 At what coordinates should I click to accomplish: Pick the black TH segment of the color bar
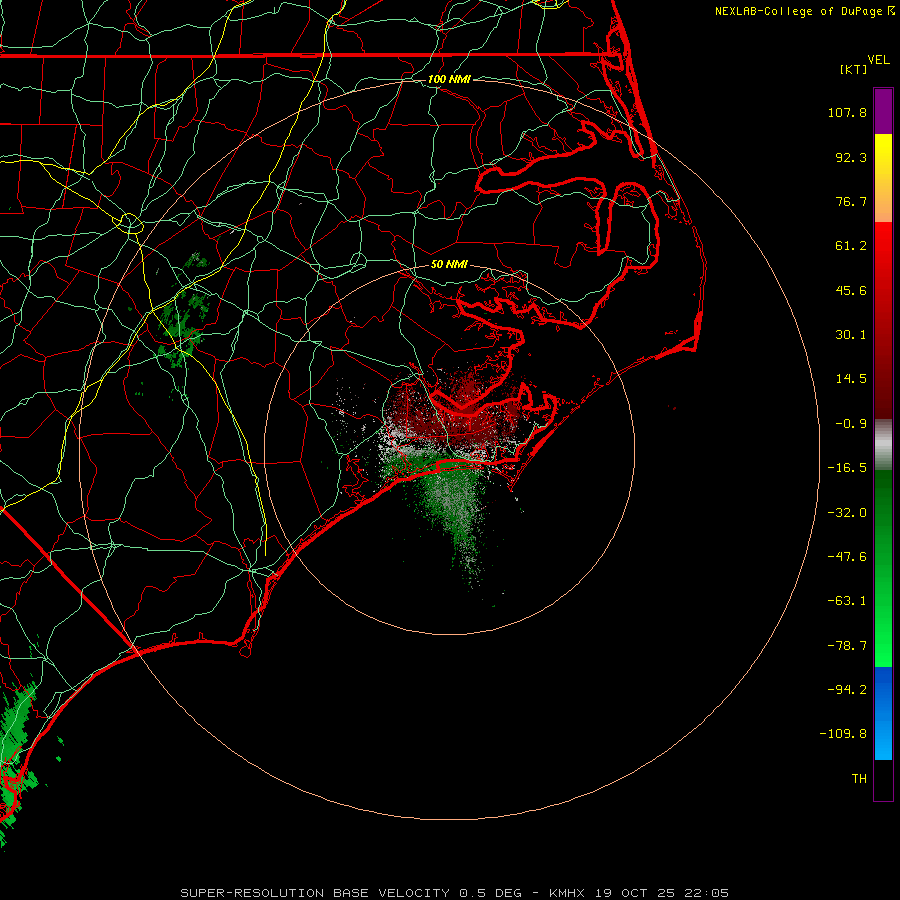883,780
